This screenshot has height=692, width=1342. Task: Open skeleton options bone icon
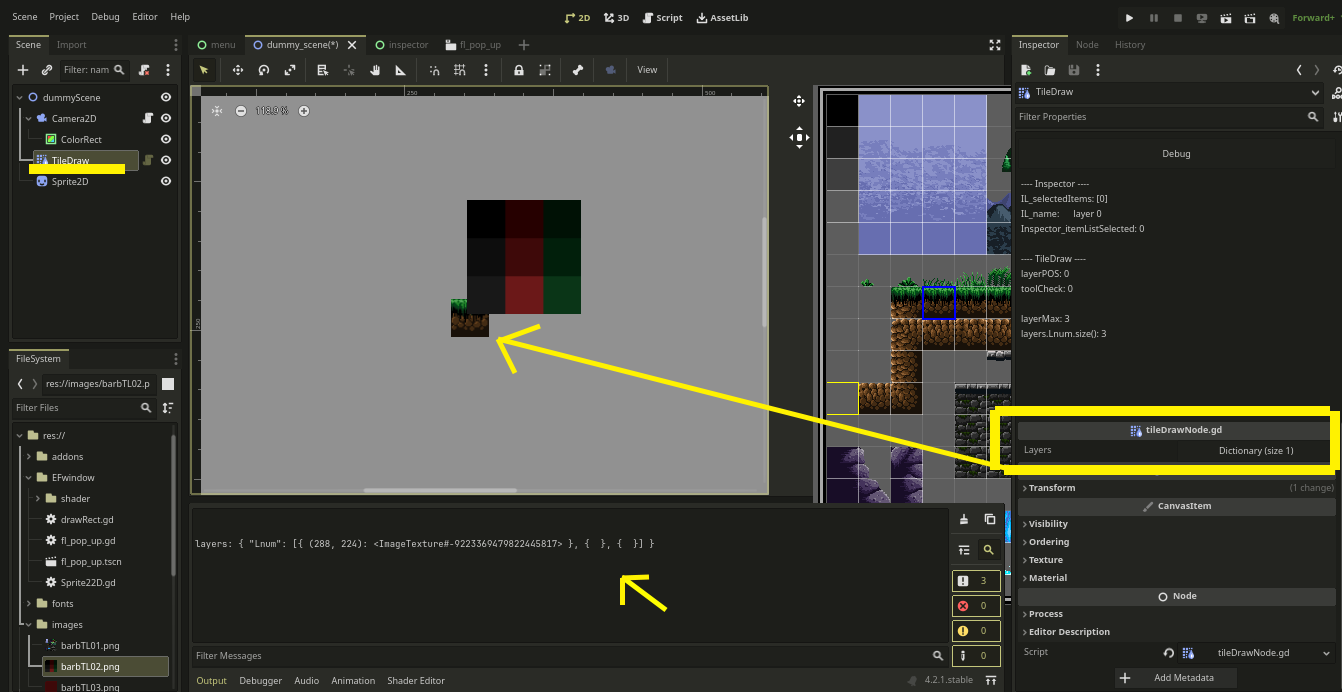point(578,70)
